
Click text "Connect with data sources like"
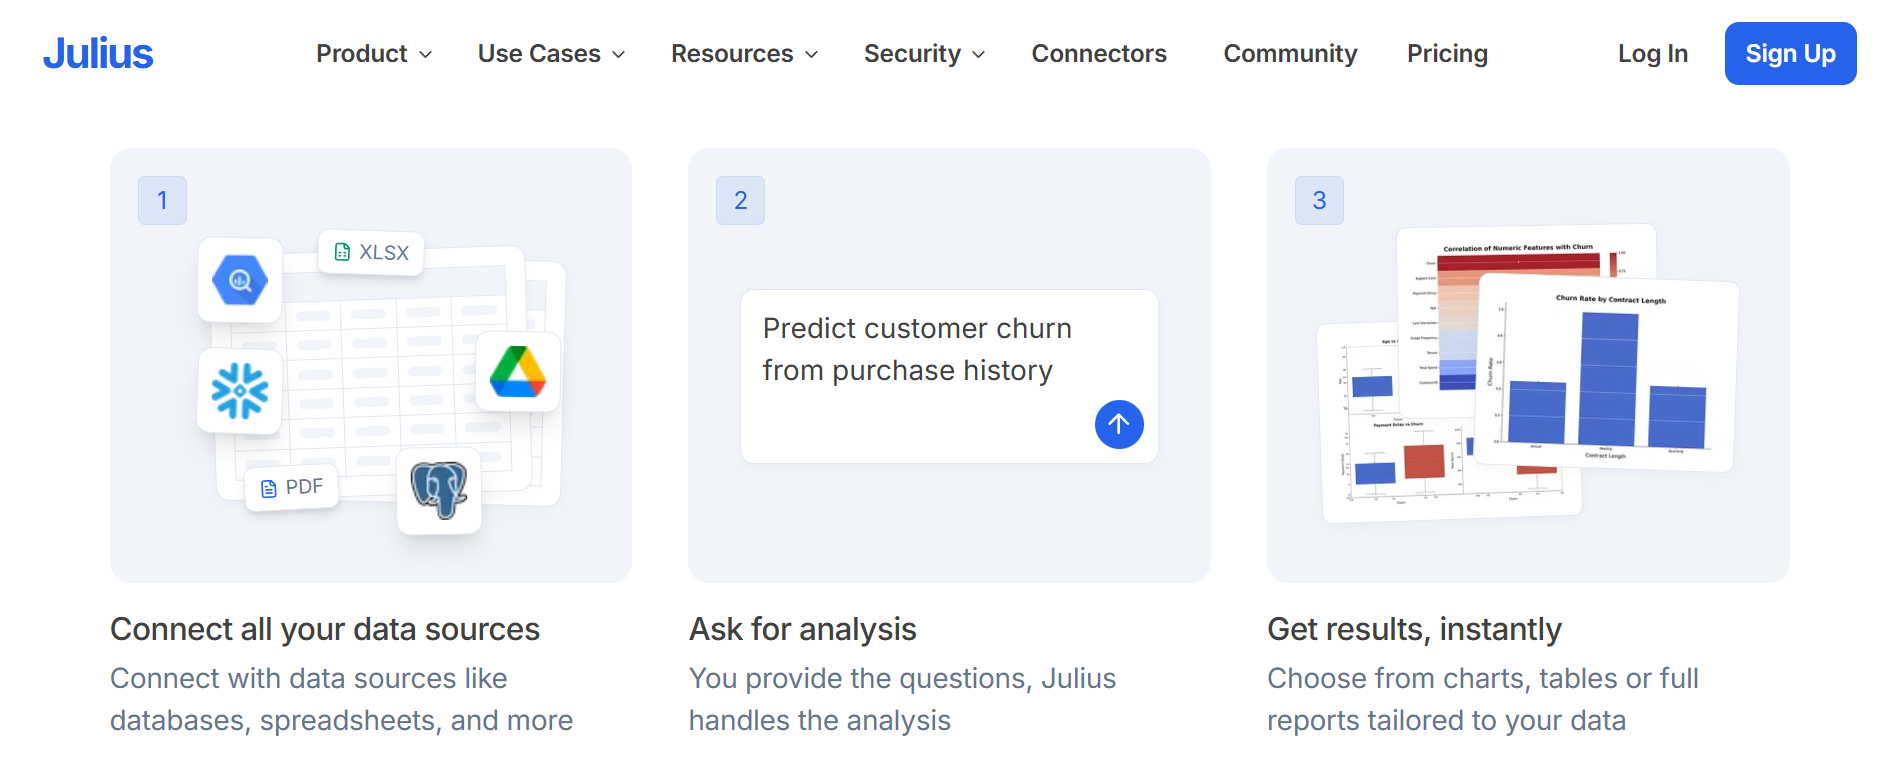(x=309, y=678)
